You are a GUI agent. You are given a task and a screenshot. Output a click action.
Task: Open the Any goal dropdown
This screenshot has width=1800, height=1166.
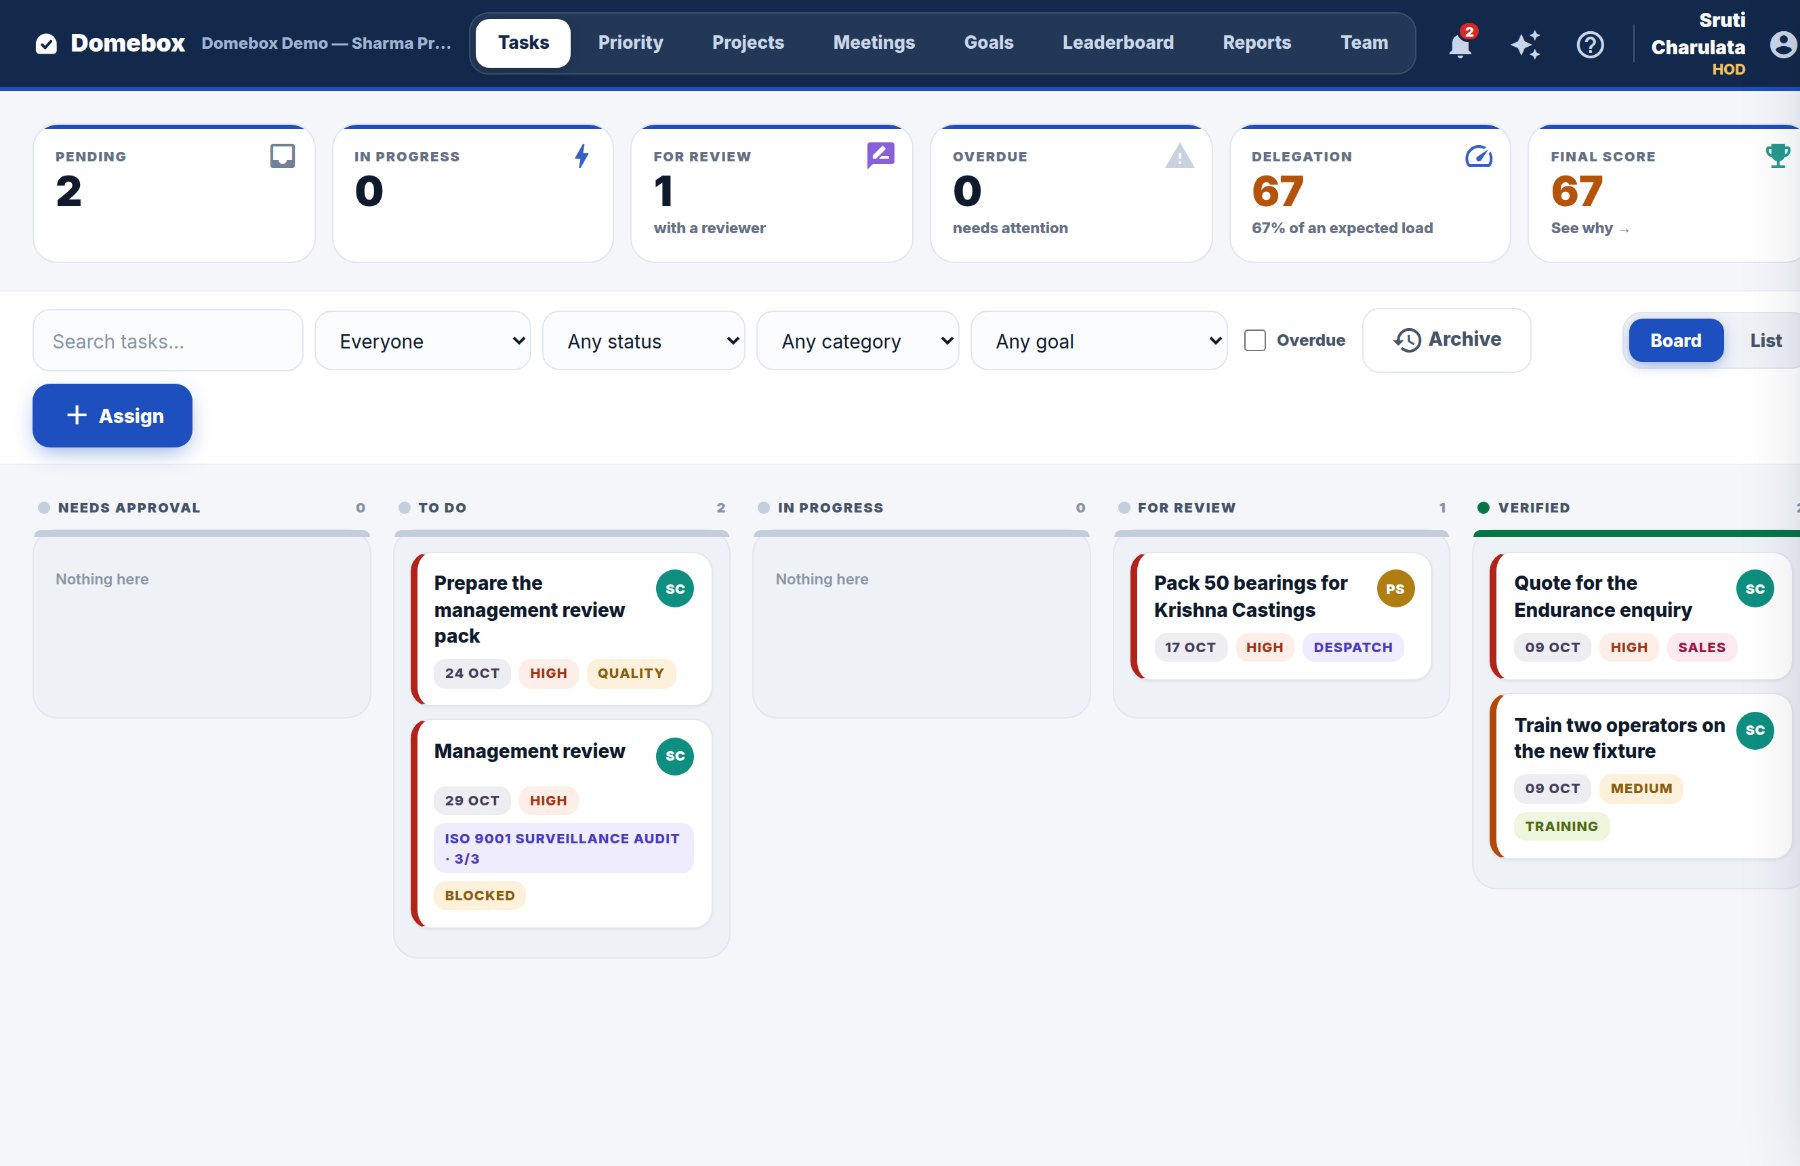1098,341
